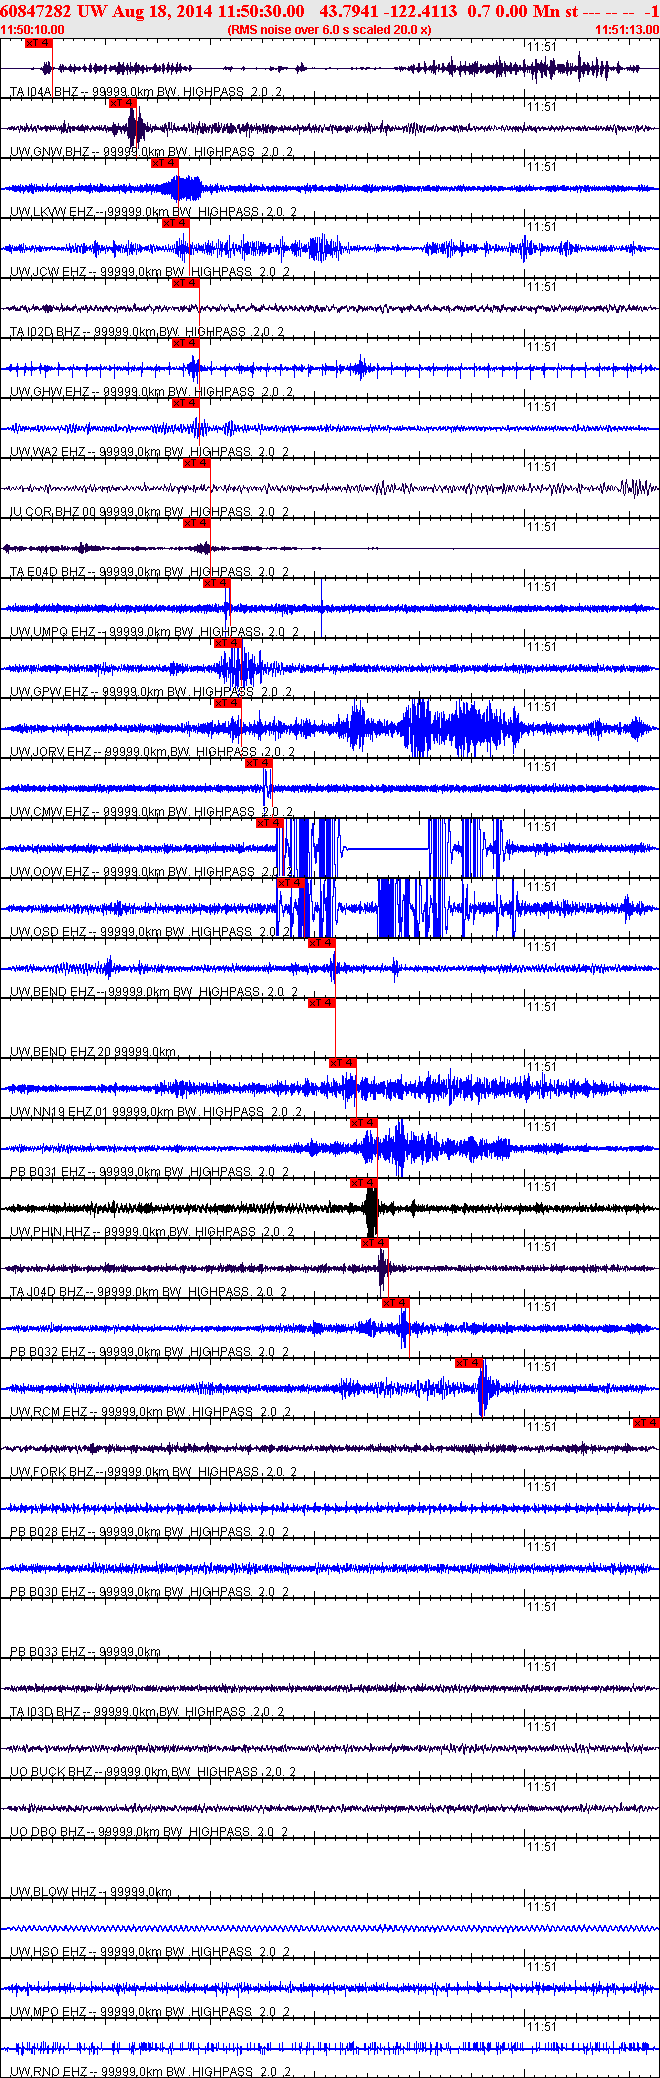Select station label 'UW LKVW EHZ'

(x=53, y=212)
